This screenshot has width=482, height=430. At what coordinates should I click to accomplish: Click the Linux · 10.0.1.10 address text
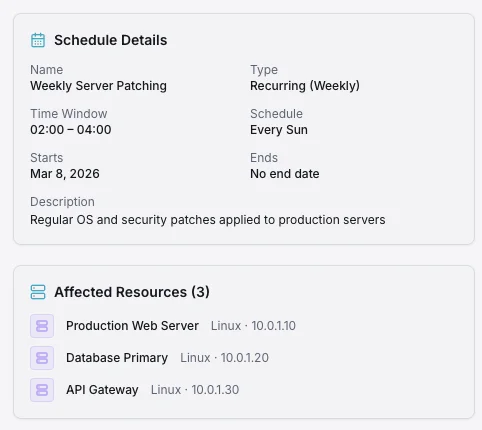(253, 326)
